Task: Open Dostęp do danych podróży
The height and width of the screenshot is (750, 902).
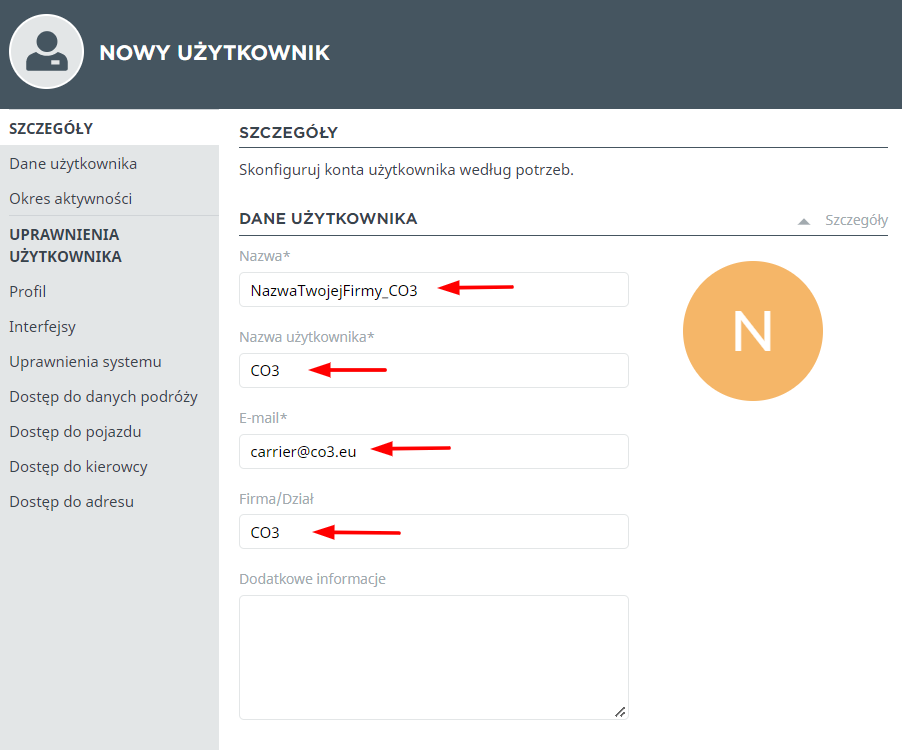Action: point(104,397)
